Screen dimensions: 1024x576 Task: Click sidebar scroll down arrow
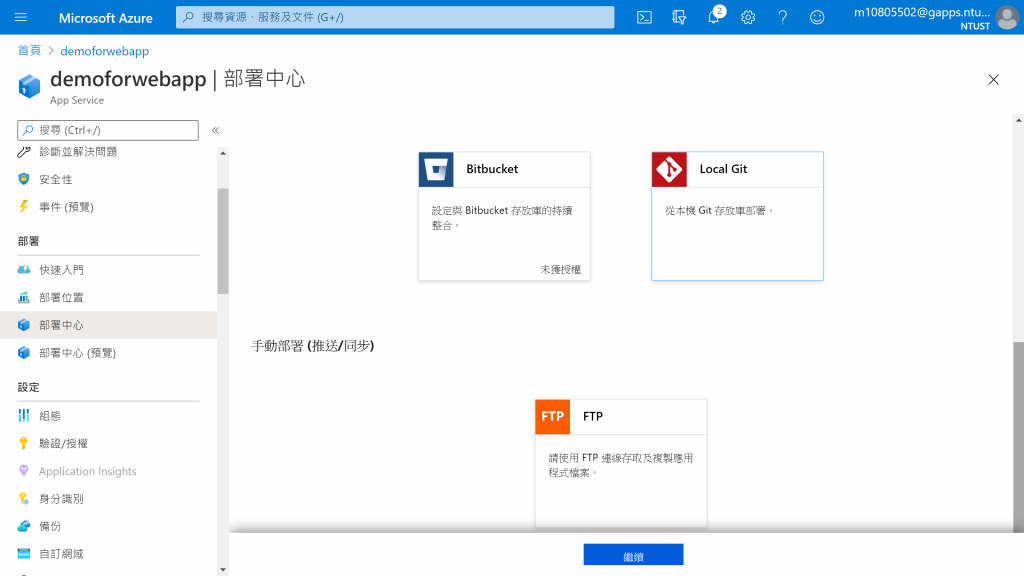tap(223, 569)
